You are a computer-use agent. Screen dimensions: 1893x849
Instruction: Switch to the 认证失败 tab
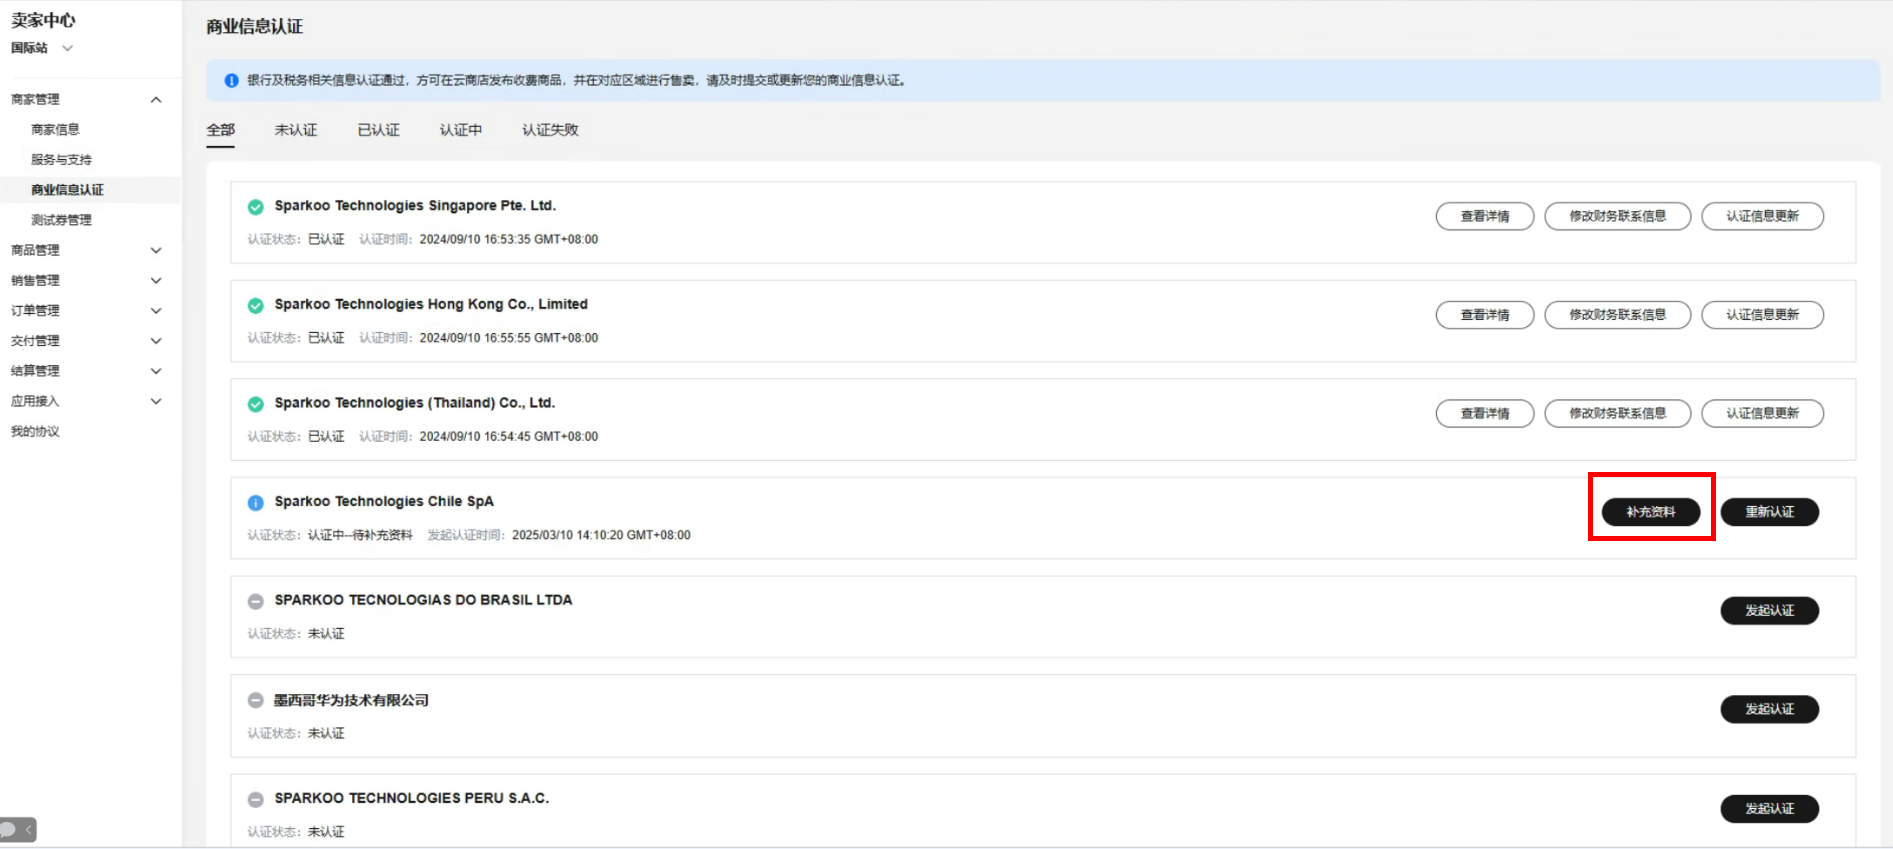click(x=550, y=130)
